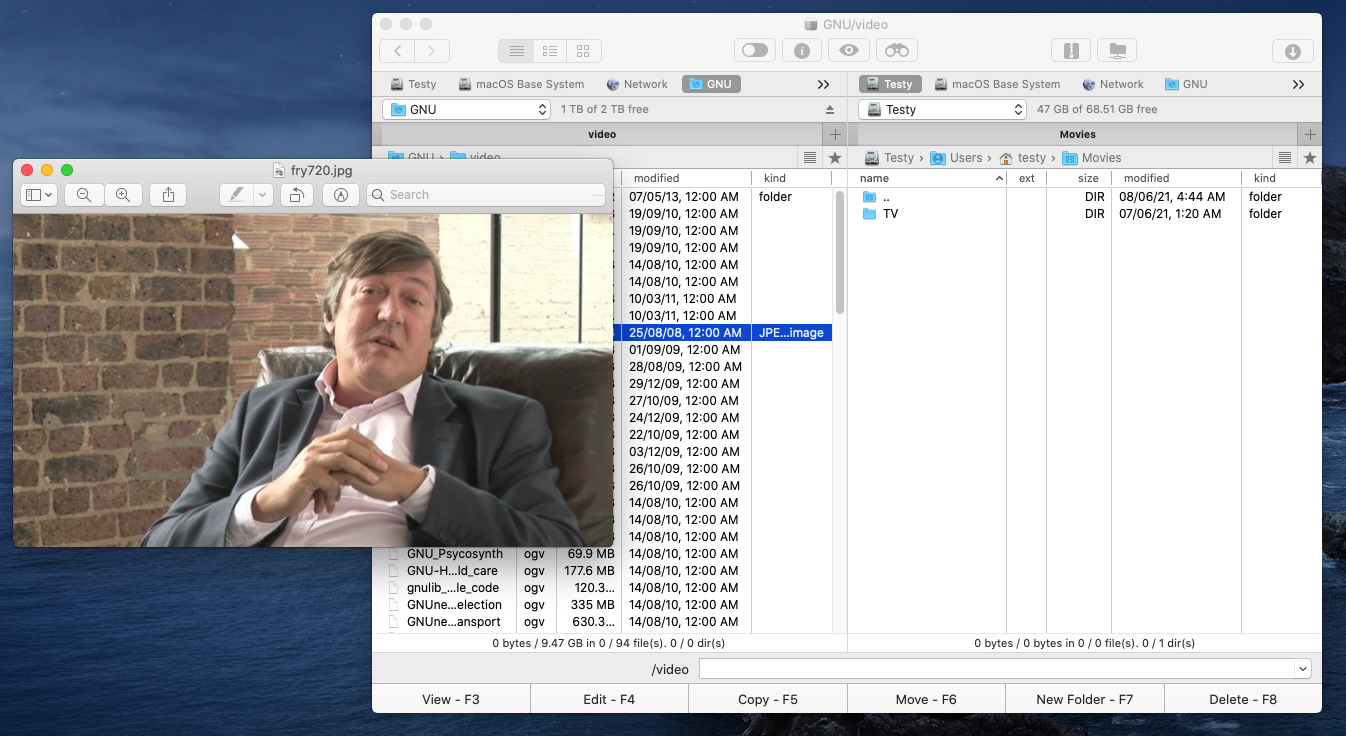Open the downloads queue icon
The width and height of the screenshot is (1346, 736).
[1293, 51]
